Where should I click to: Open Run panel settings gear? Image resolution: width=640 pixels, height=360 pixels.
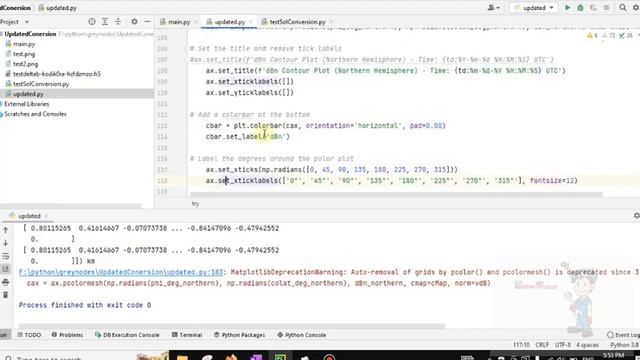pyautogui.click(x=636, y=216)
